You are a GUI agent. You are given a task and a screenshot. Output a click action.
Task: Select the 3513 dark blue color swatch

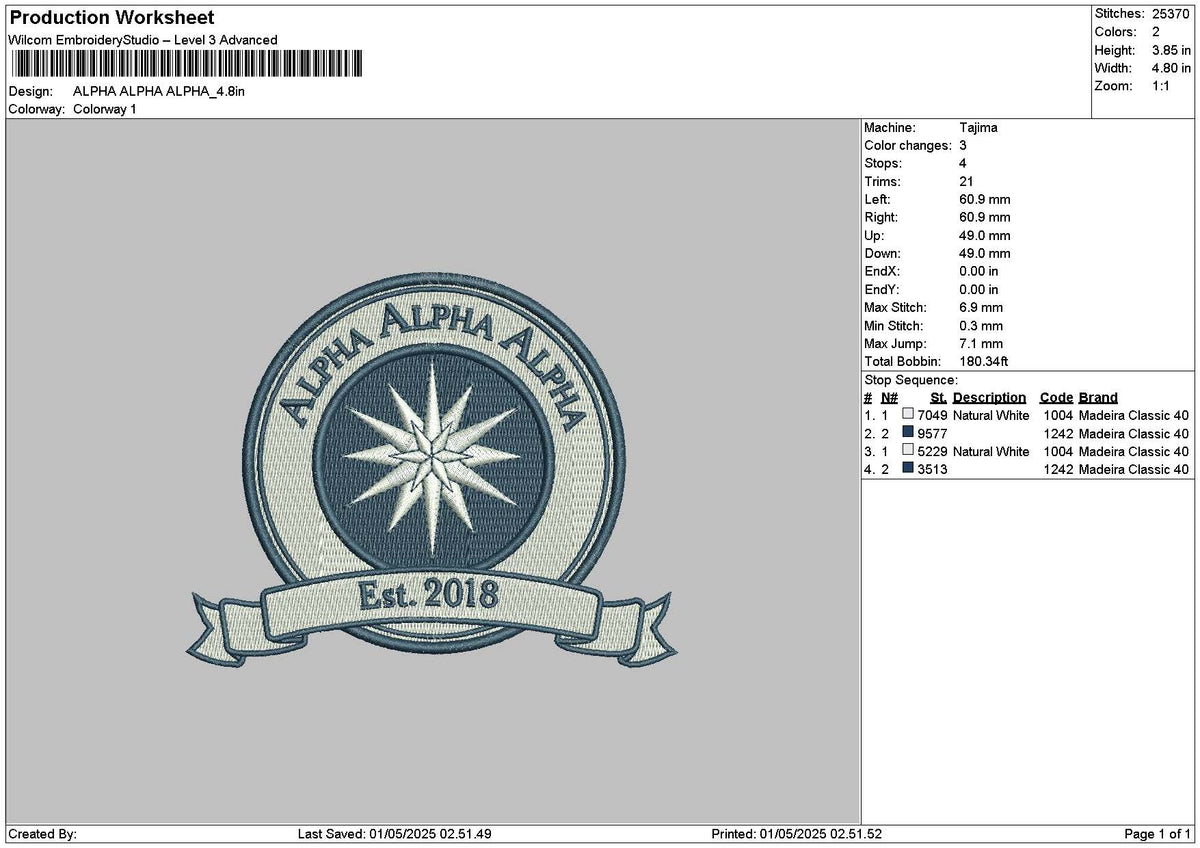pos(908,469)
